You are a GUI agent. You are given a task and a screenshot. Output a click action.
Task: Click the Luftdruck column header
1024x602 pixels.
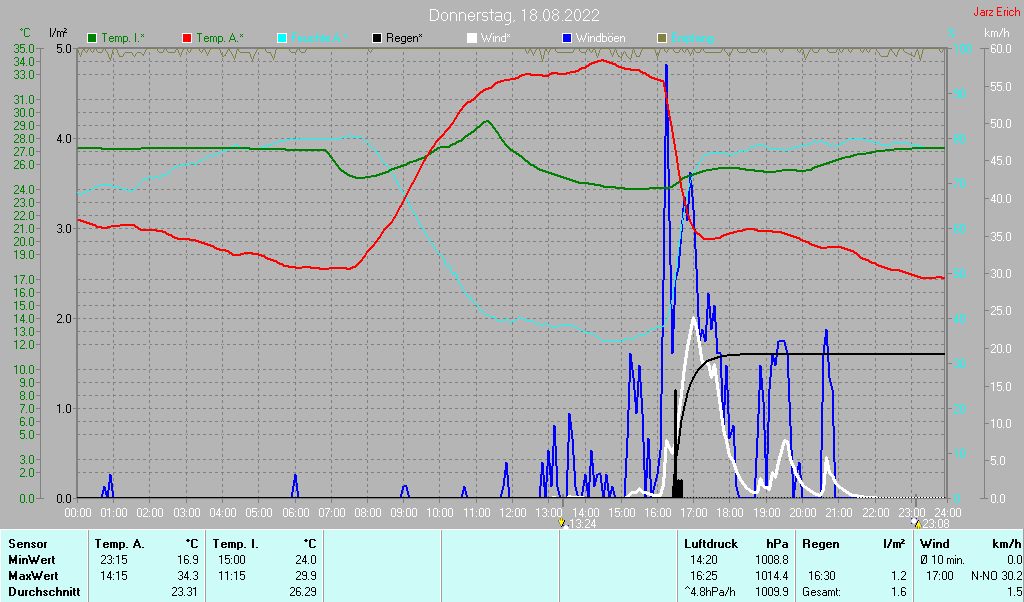709,543
